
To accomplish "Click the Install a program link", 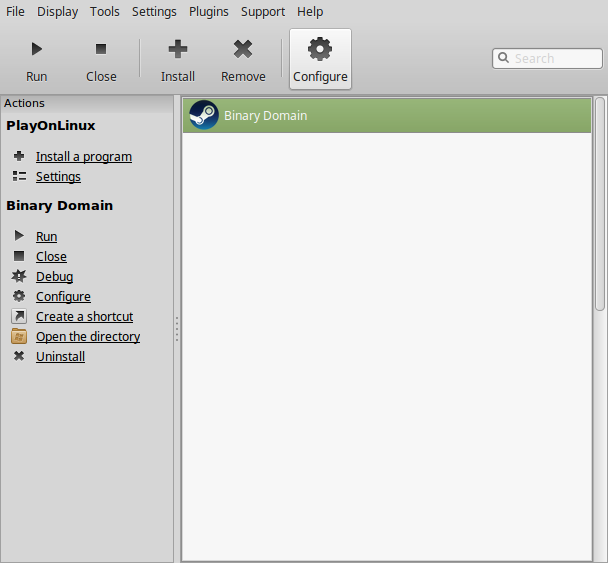I will point(84,157).
